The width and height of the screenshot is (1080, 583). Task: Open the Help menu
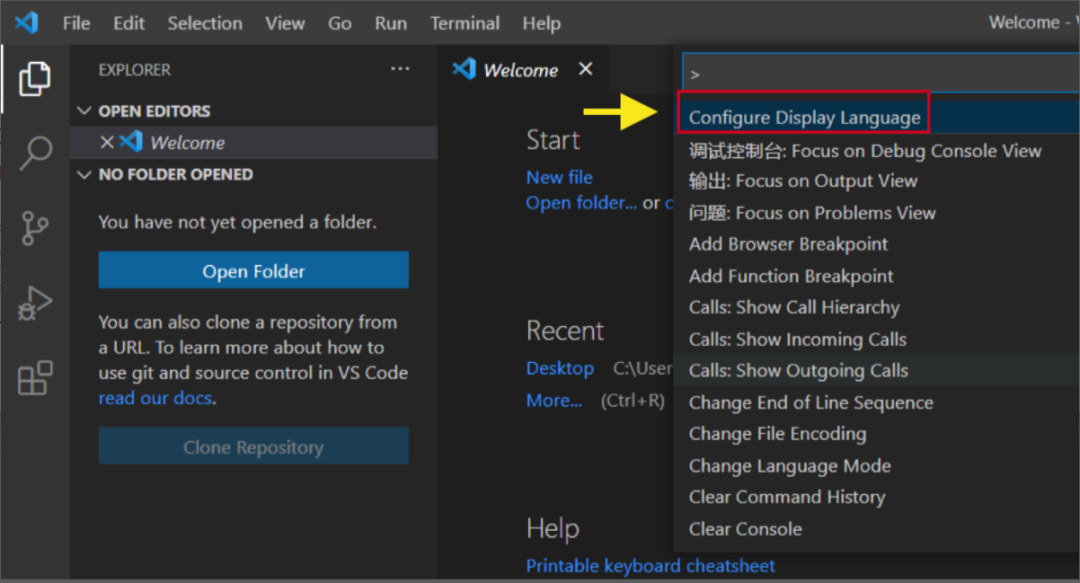(541, 23)
